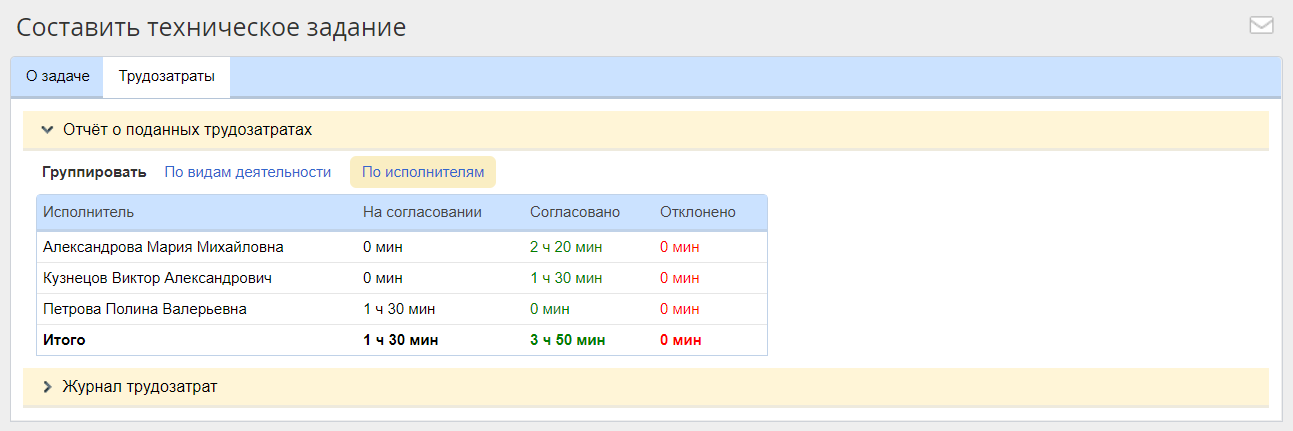Click the envelope mail icon

coord(1261,26)
